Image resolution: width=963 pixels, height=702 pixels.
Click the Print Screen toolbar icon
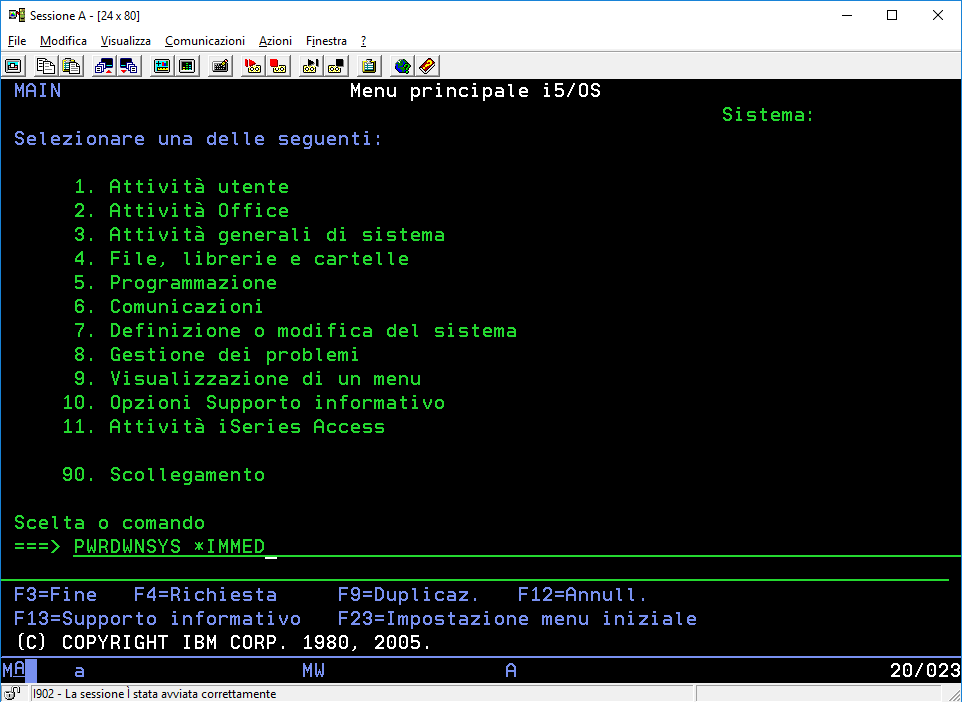click(14, 66)
